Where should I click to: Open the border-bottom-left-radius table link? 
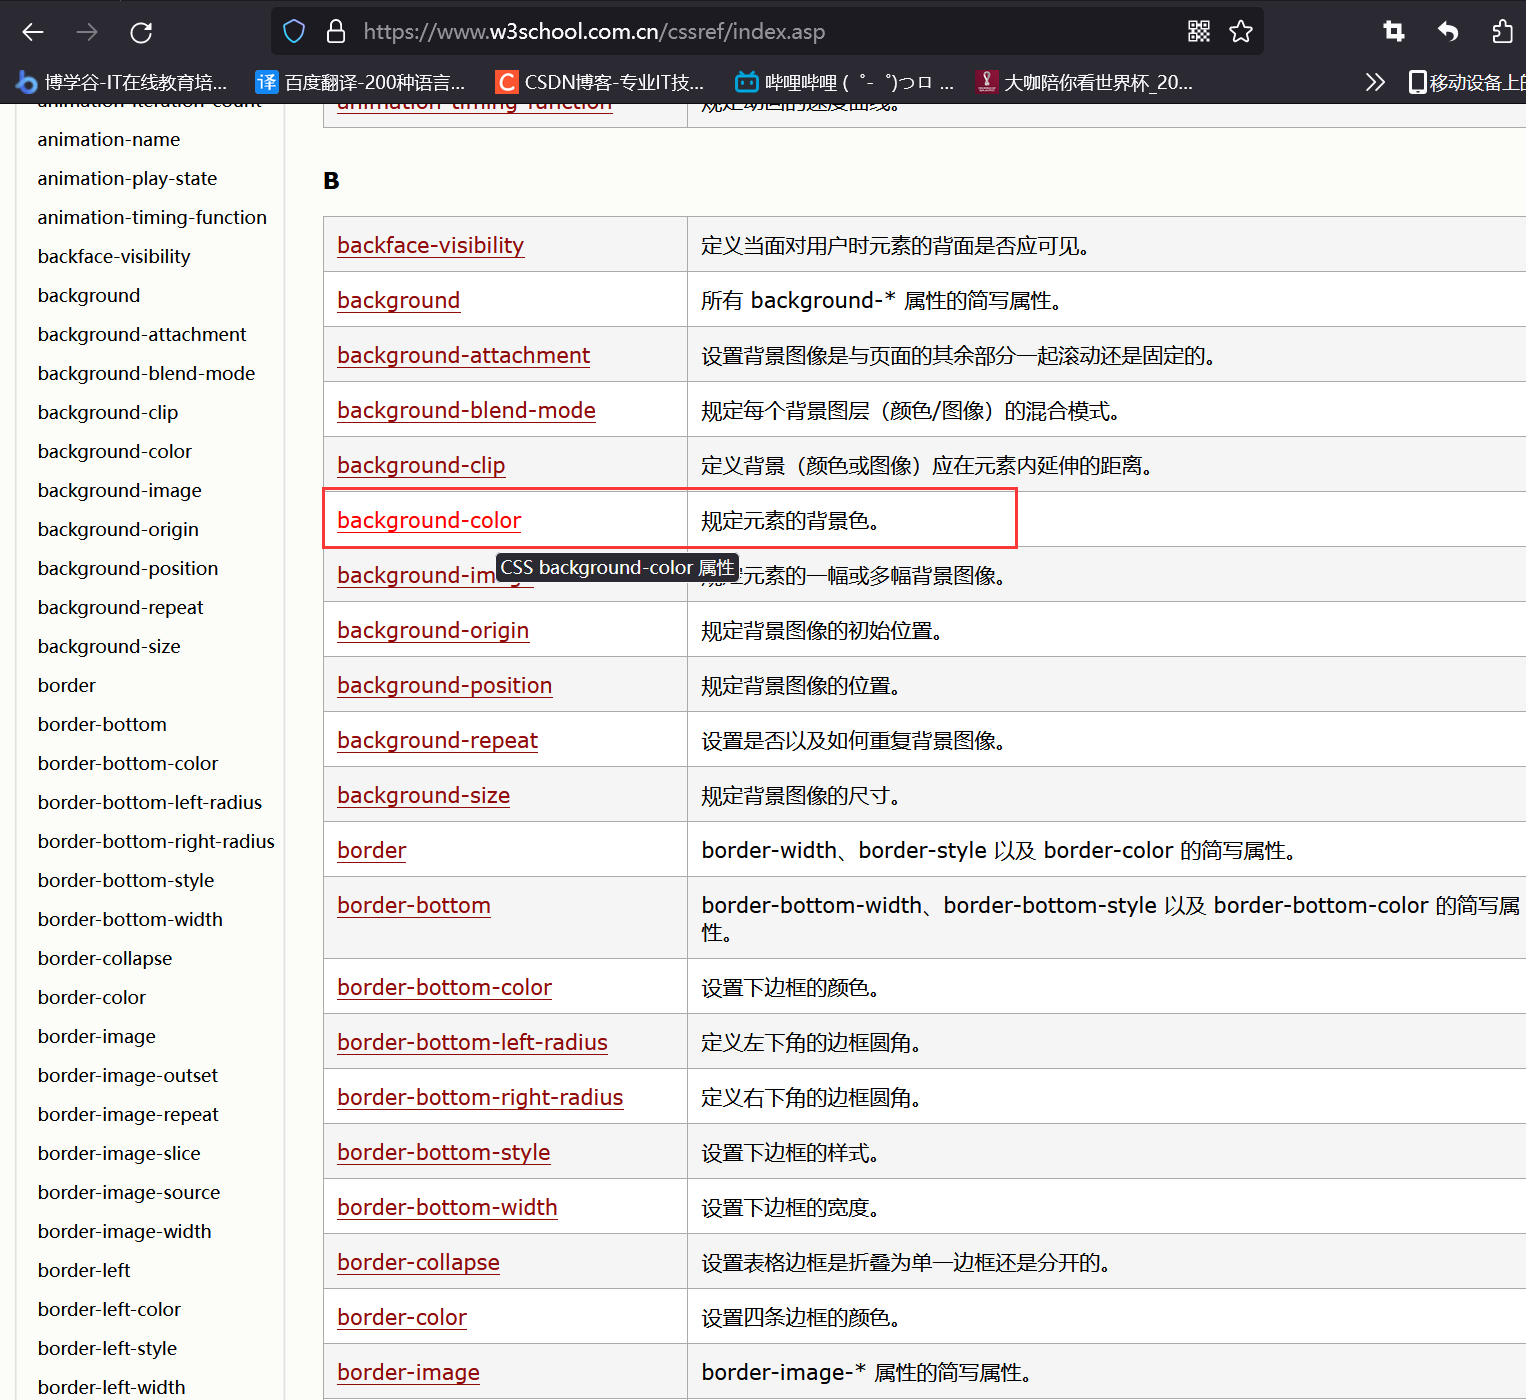472,1042
